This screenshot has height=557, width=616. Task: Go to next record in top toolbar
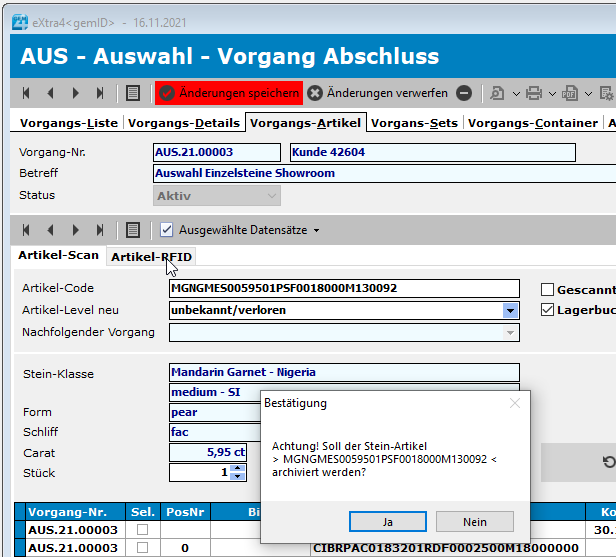point(75,93)
